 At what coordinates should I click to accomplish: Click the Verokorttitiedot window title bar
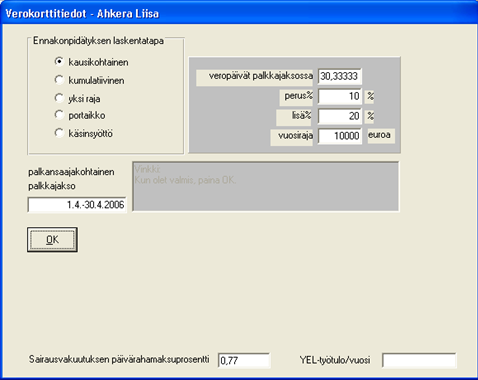pyautogui.click(x=239, y=13)
